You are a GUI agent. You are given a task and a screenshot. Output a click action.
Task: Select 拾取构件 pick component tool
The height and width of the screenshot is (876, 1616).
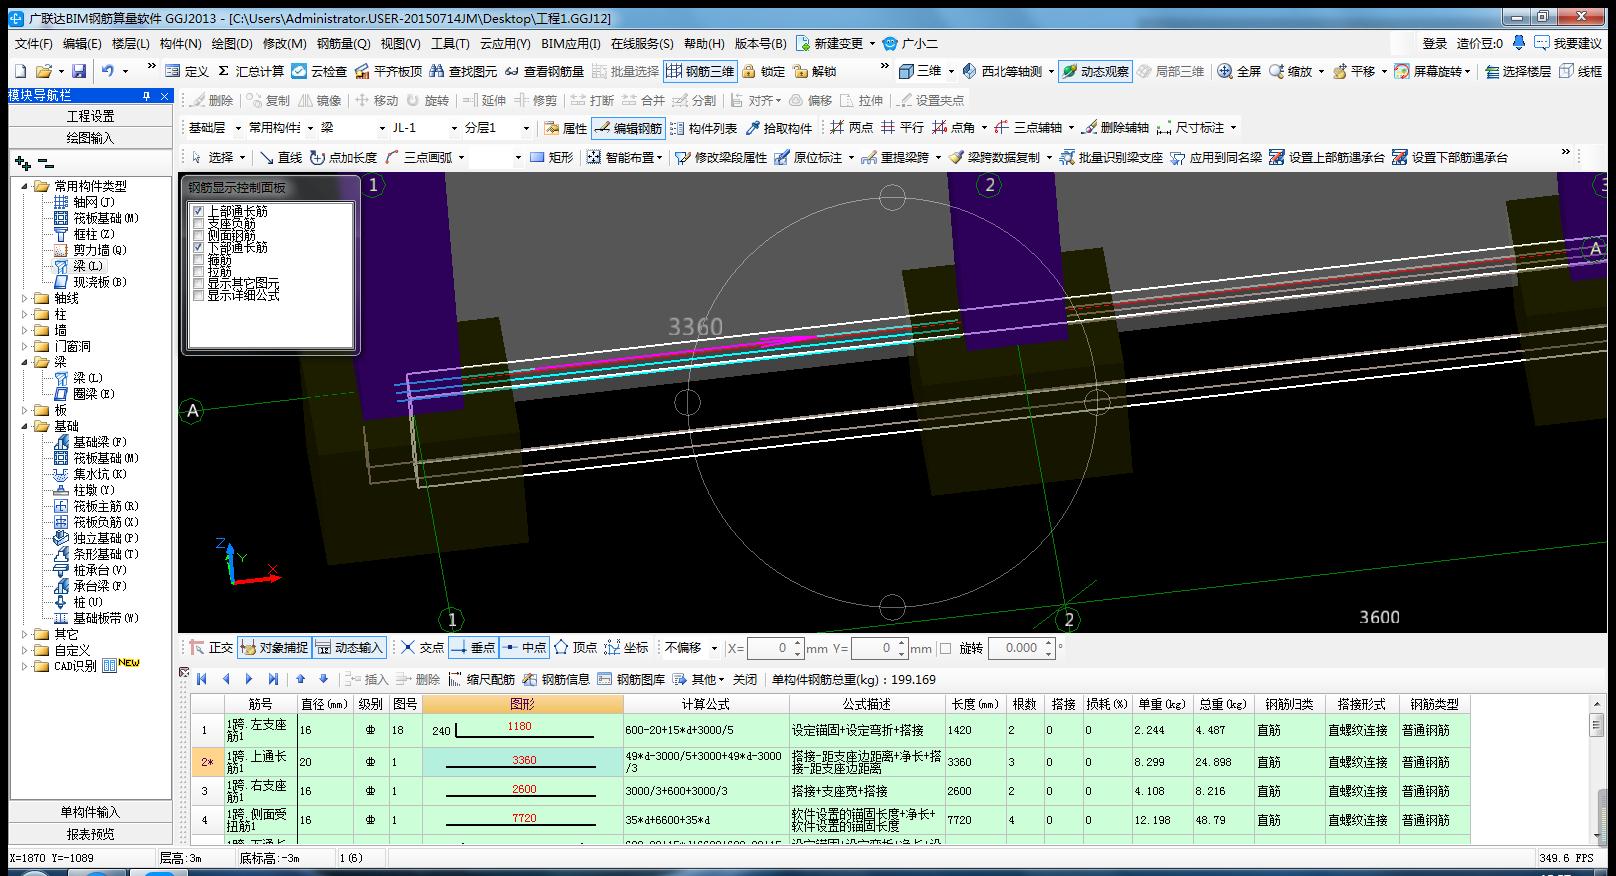(779, 128)
